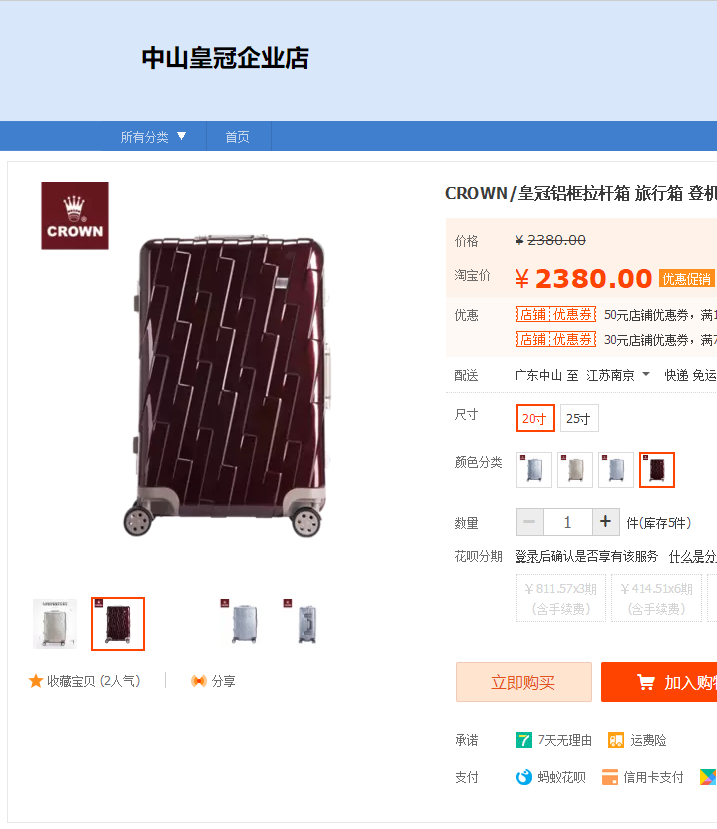Click the 信用卡支付 card icon
This screenshot has width=717, height=829.
[x=610, y=777]
